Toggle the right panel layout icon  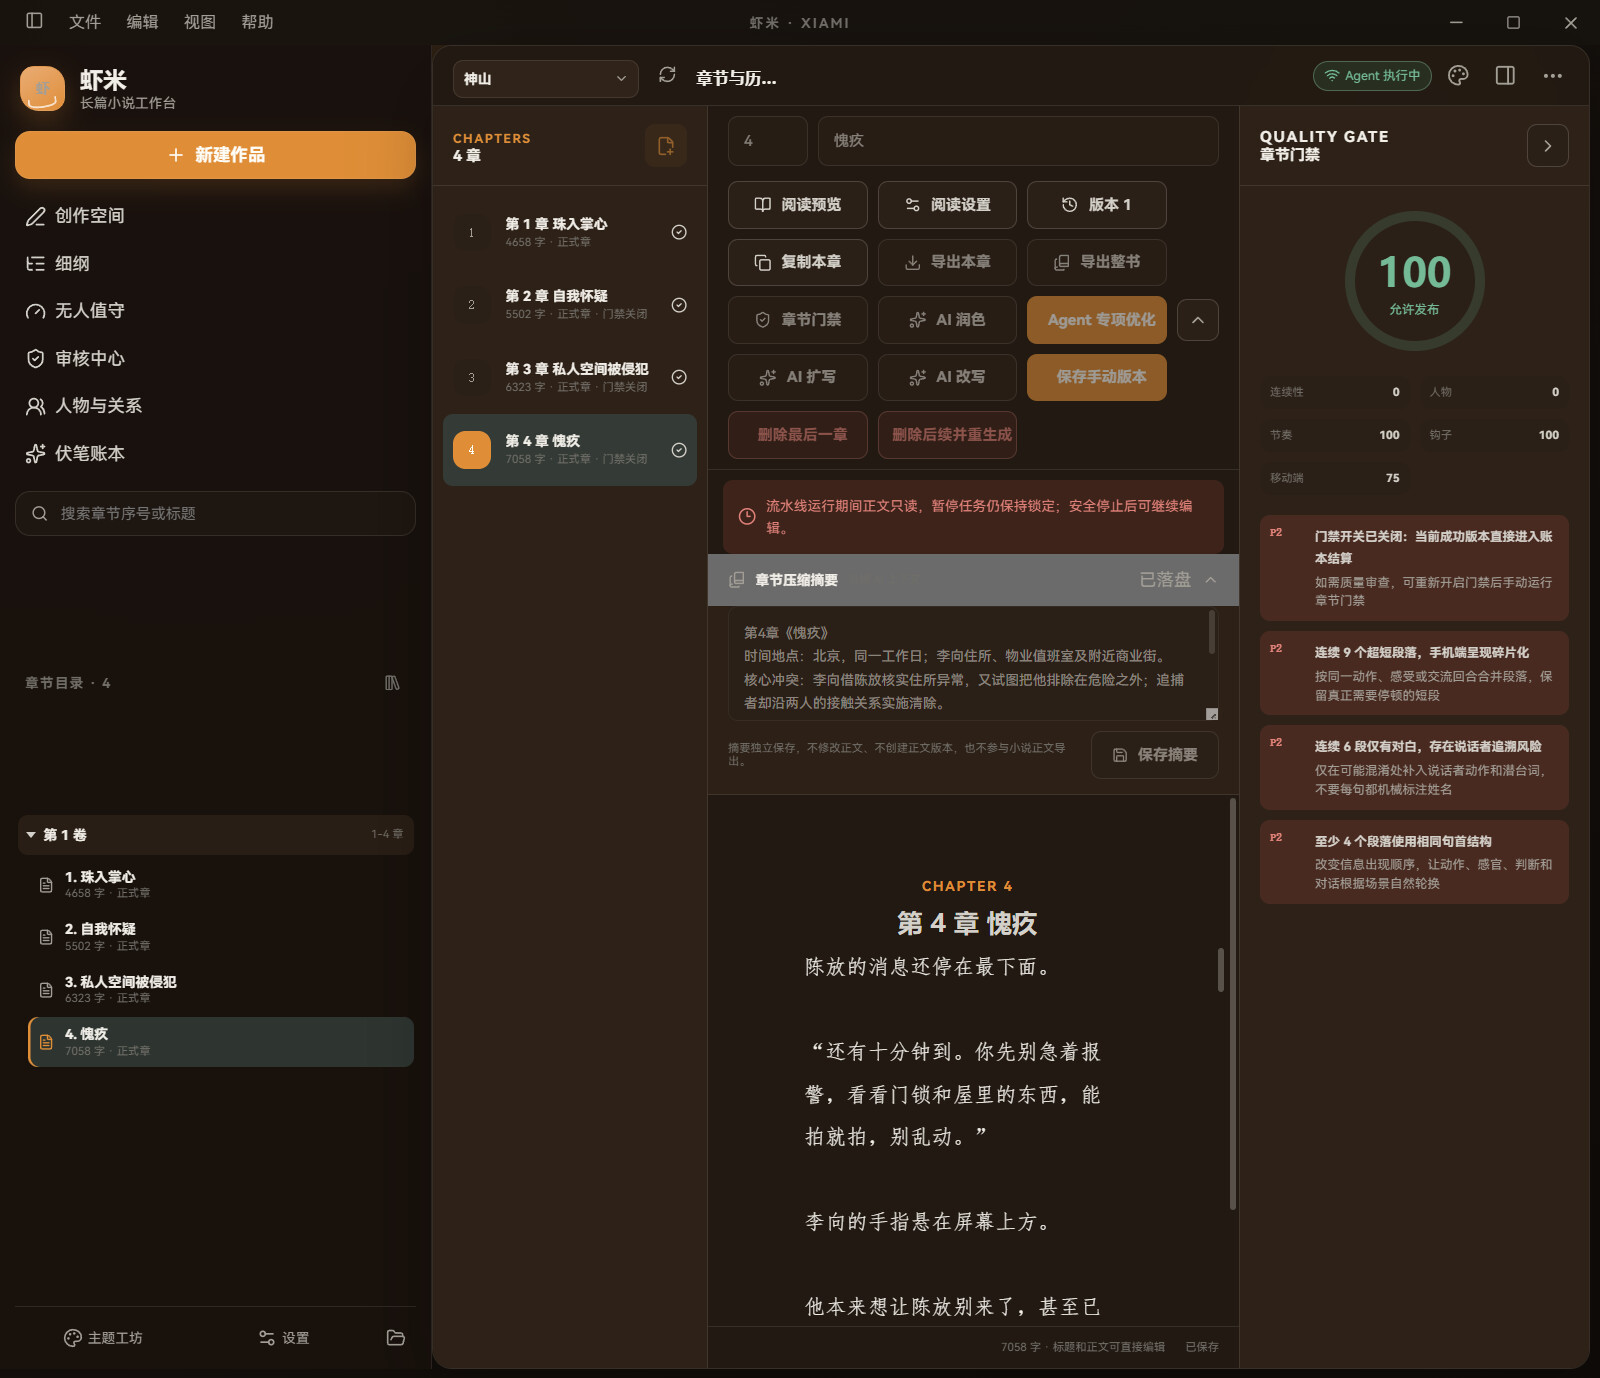click(1505, 76)
